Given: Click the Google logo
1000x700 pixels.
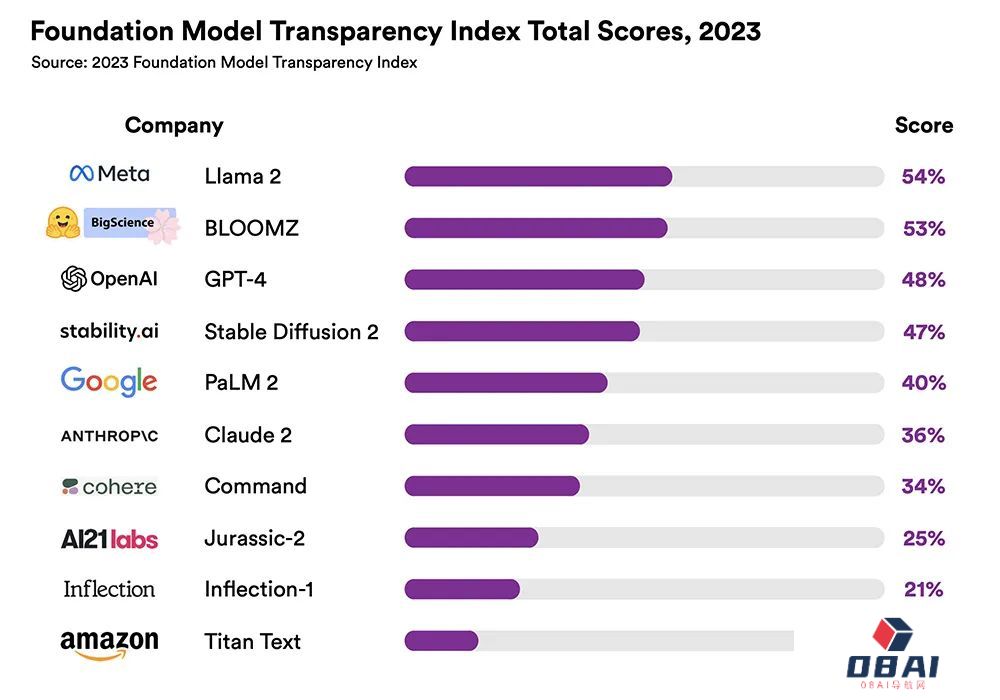Looking at the screenshot, I should 109,381.
